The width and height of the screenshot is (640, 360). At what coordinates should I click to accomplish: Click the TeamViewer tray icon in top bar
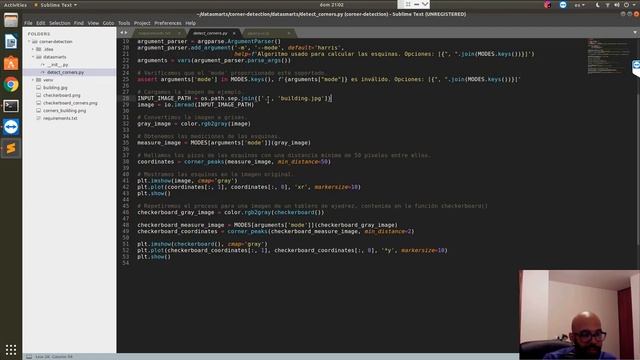(x=563, y=5)
